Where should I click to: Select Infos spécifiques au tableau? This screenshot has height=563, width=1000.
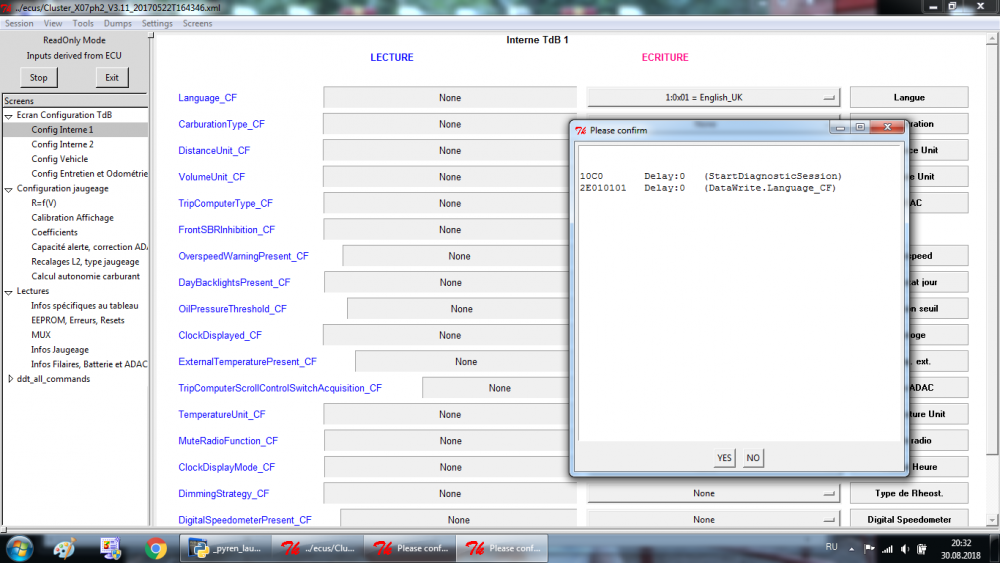(x=84, y=305)
